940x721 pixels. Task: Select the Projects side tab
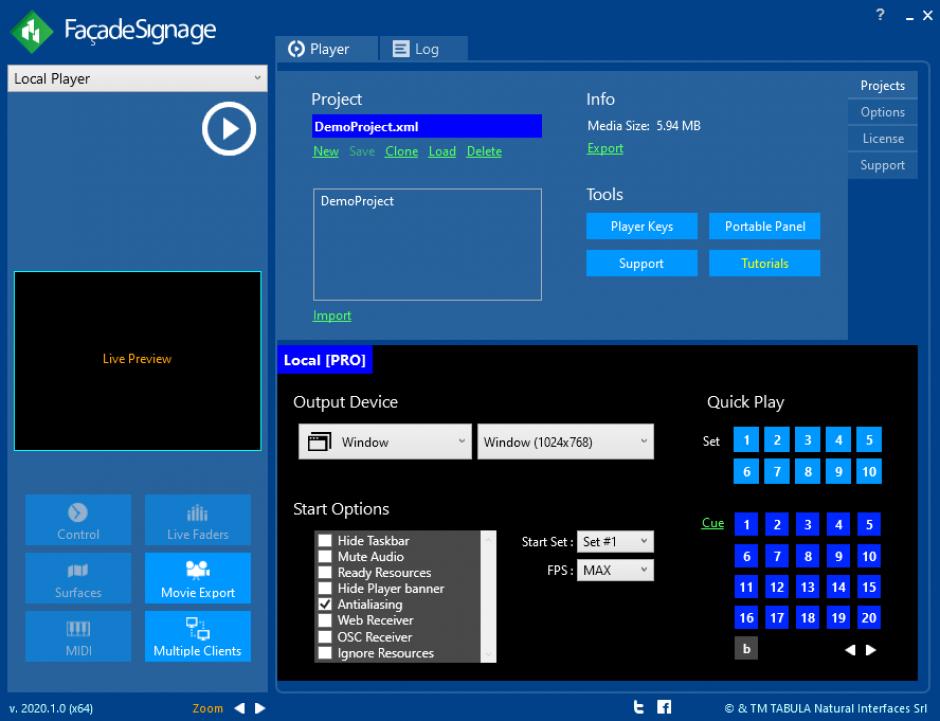click(882, 85)
